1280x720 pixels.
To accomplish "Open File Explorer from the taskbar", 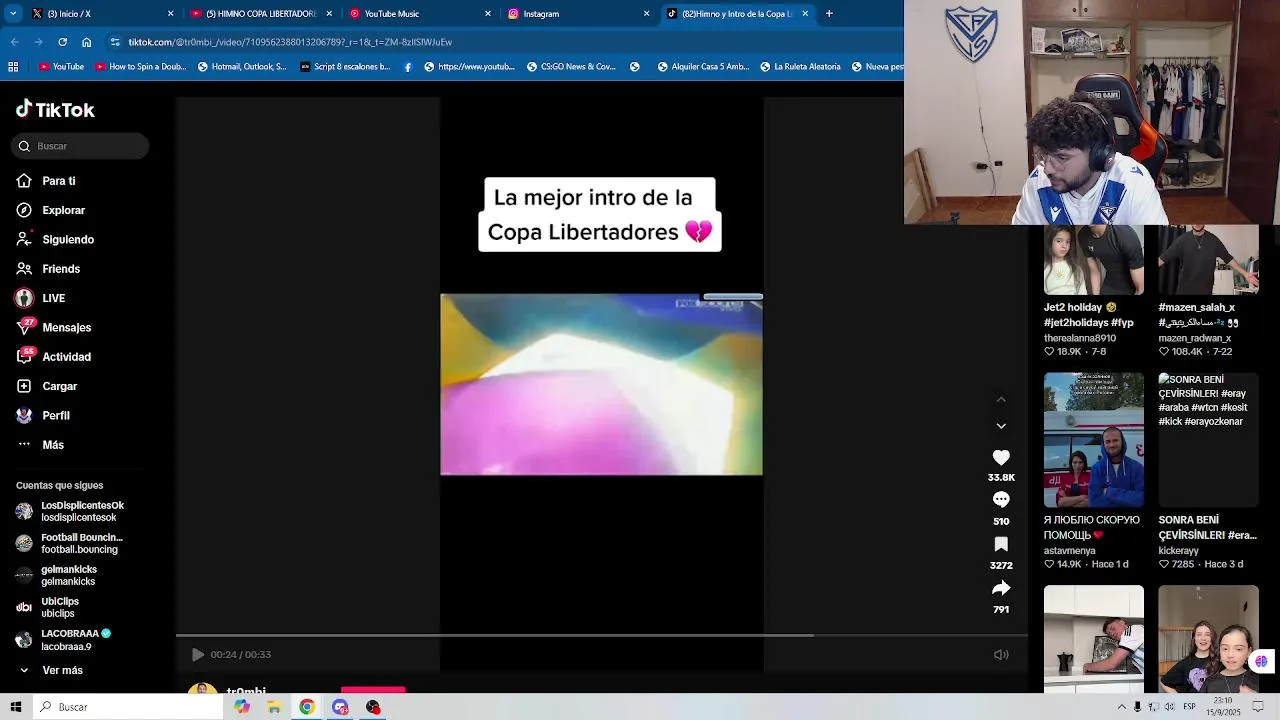I will pos(274,707).
